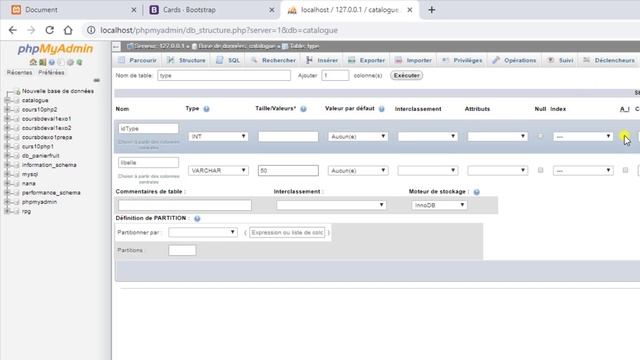The width and height of the screenshot is (640, 360).
Task: Click the Définition de PARTITION help icon
Action: [197, 219]
